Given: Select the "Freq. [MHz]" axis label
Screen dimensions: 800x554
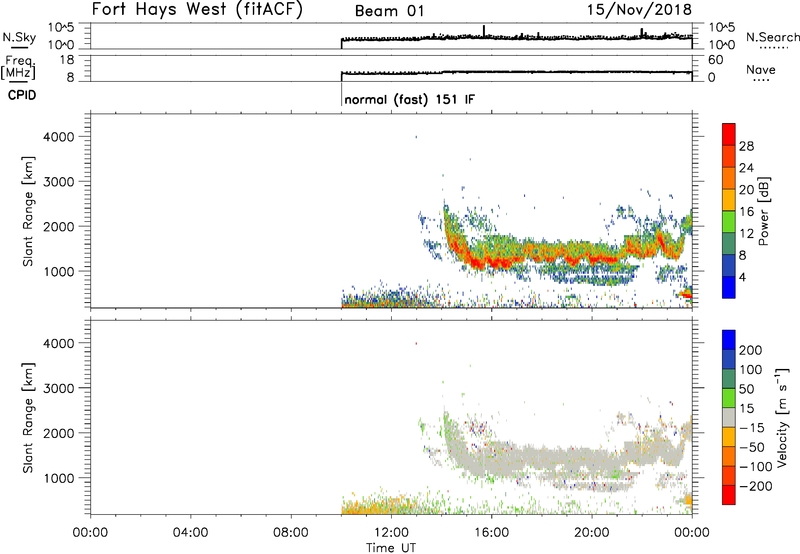Looking at the screenshot, I should tap(18, 67).
